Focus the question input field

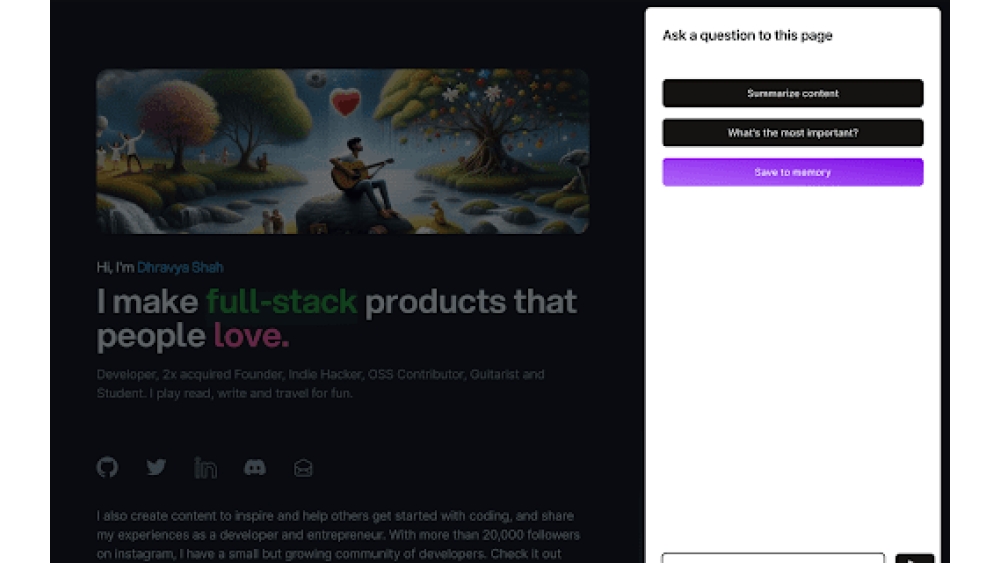(773, 558)
